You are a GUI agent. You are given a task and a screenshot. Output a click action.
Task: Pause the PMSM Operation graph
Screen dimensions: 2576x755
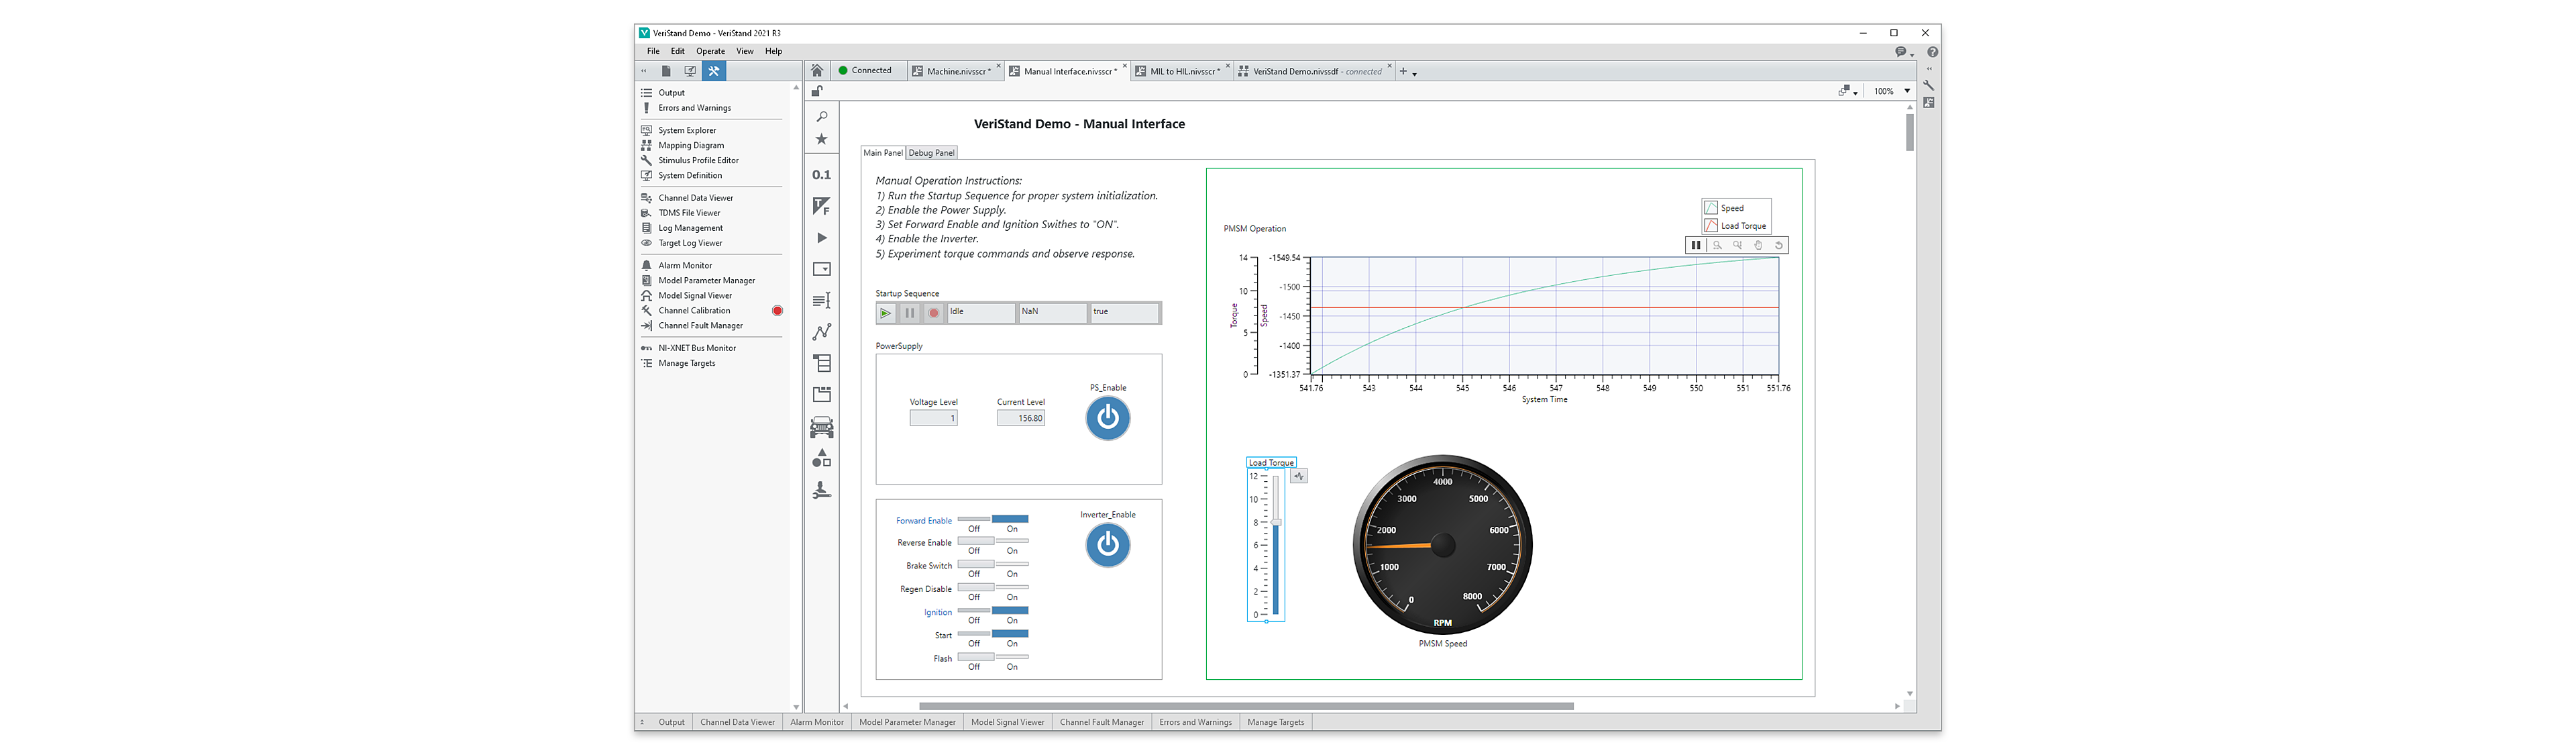(1696, 245)
